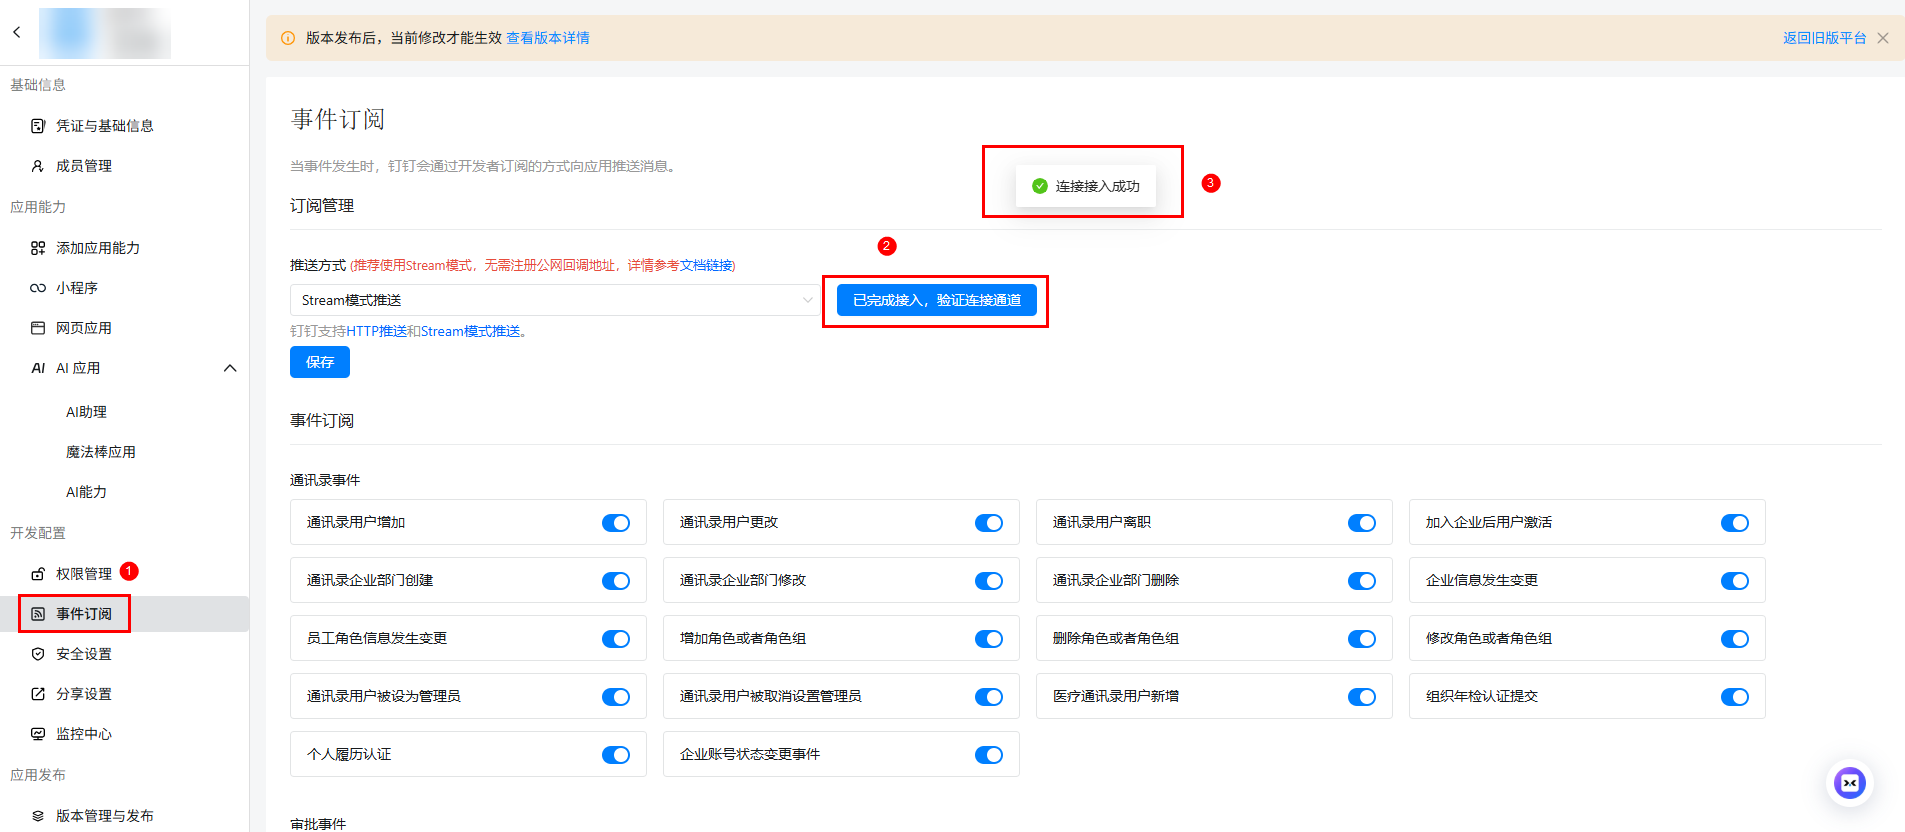Click the back arrow icon at top left
Viewport: 1905px width, 832px height.
(x=17, y=32)
